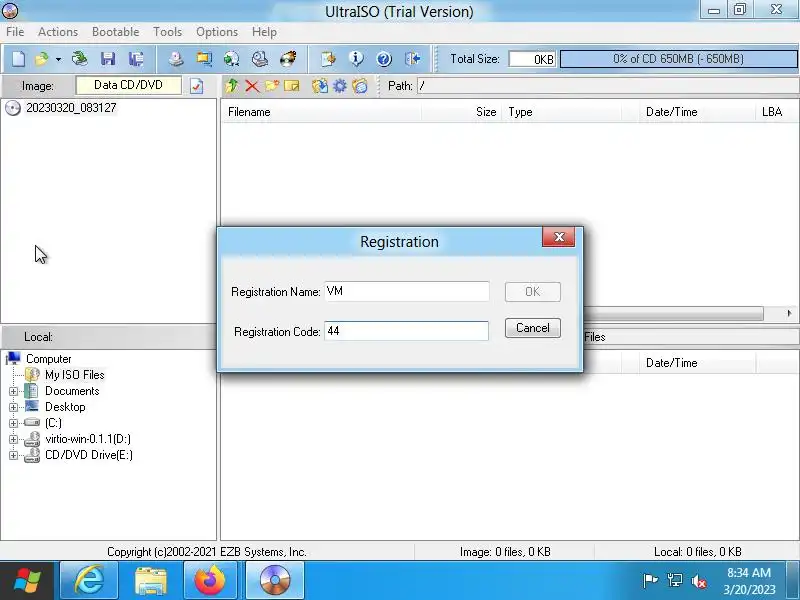Expand the Documents tree node
Screen dimensions: 800x600
click(14, 391)
